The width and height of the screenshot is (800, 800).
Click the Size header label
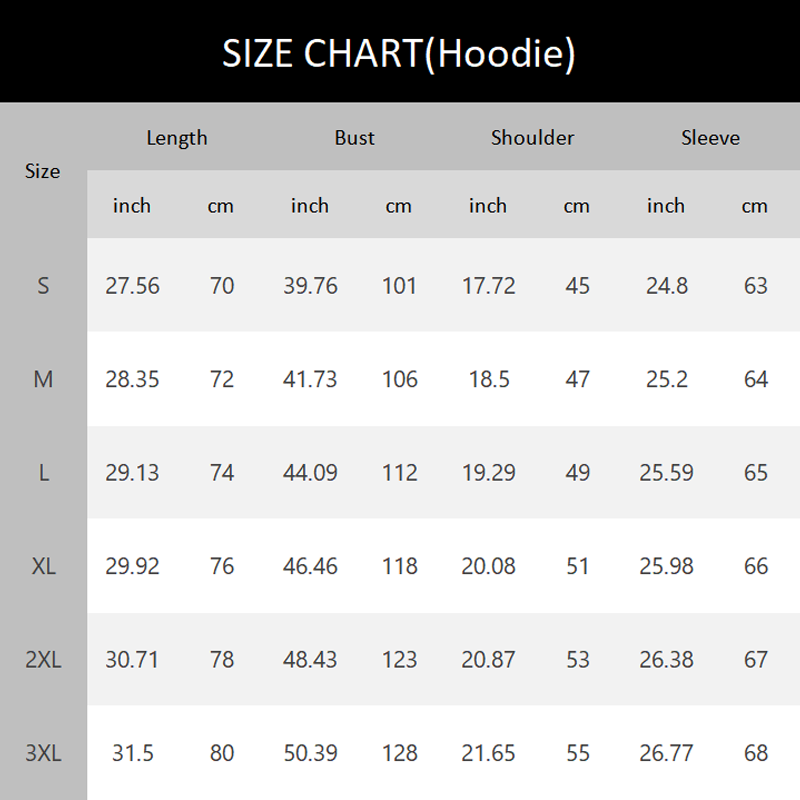point(43,171)
